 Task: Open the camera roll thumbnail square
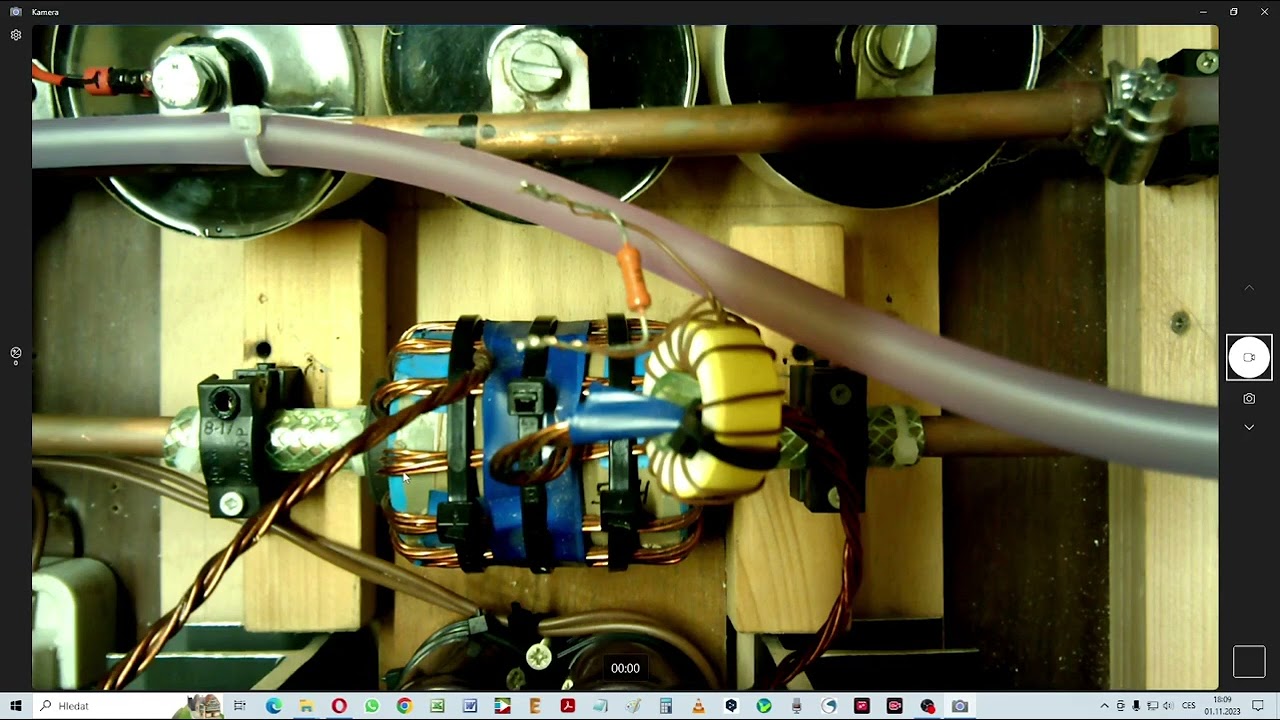tap(1249, 661)
